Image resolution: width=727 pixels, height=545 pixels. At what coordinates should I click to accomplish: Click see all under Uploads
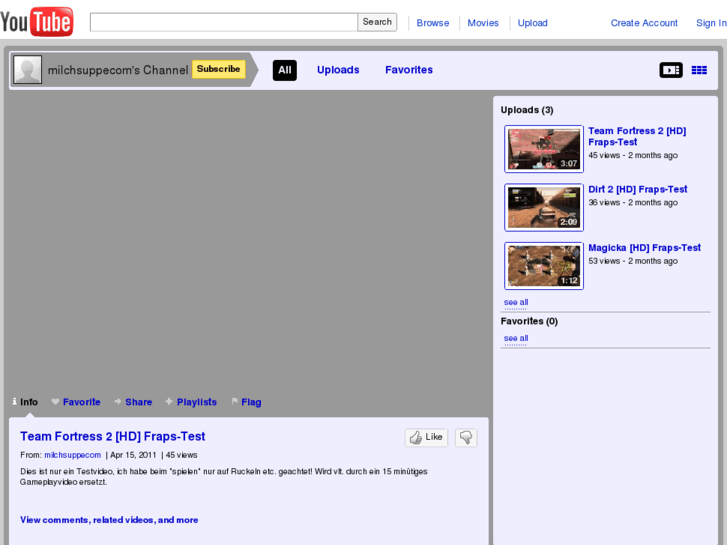516,302
